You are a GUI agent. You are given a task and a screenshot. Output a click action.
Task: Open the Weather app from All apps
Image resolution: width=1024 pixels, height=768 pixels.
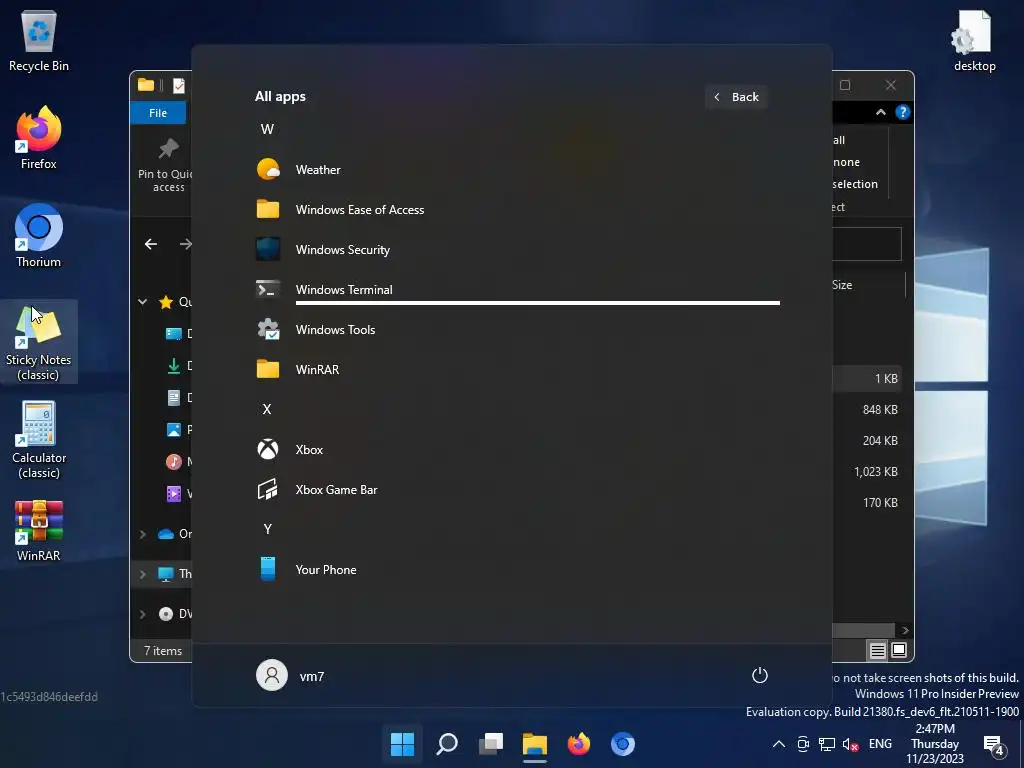(516, 170)
